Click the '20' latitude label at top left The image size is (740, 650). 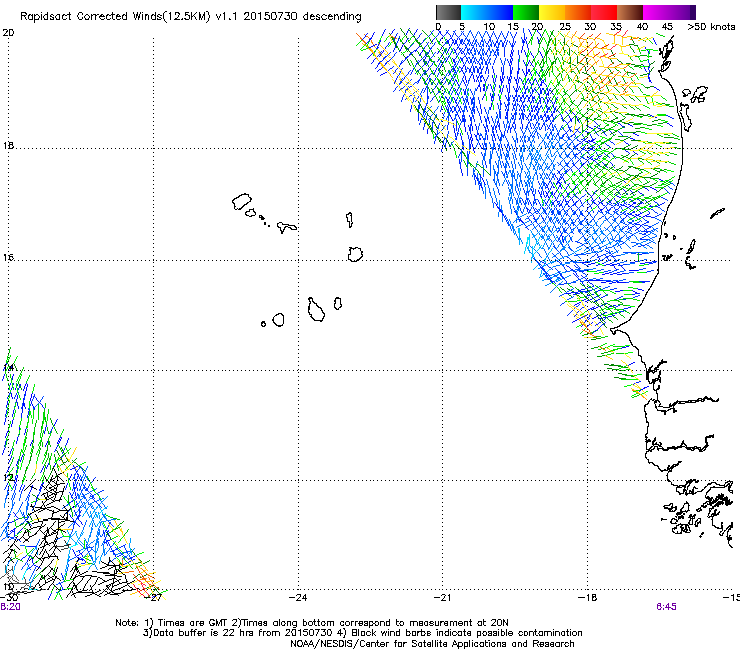pyautogui.click(x=8, y=33)
